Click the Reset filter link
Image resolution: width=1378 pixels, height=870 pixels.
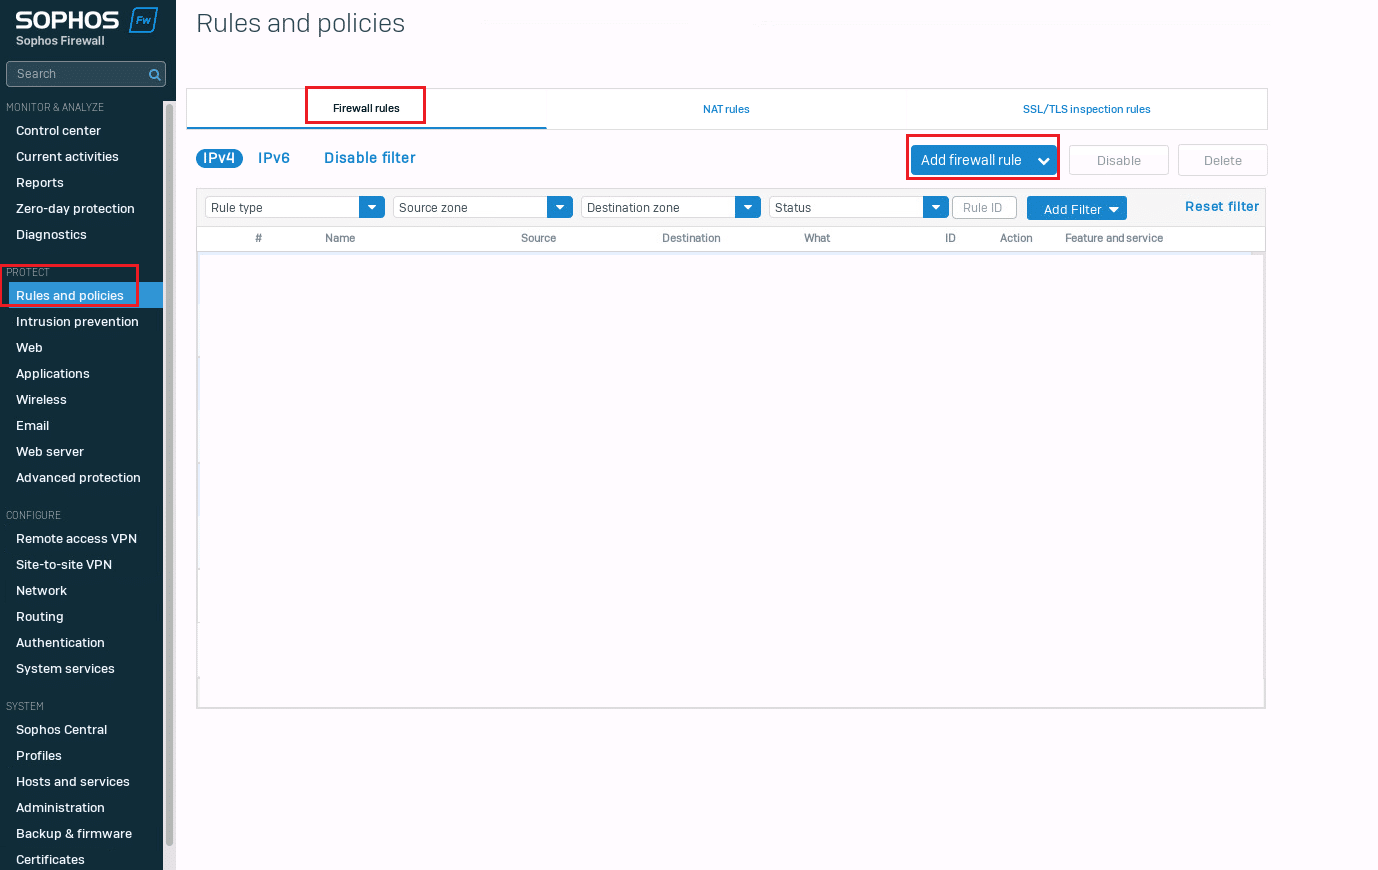click(1221, 207)
